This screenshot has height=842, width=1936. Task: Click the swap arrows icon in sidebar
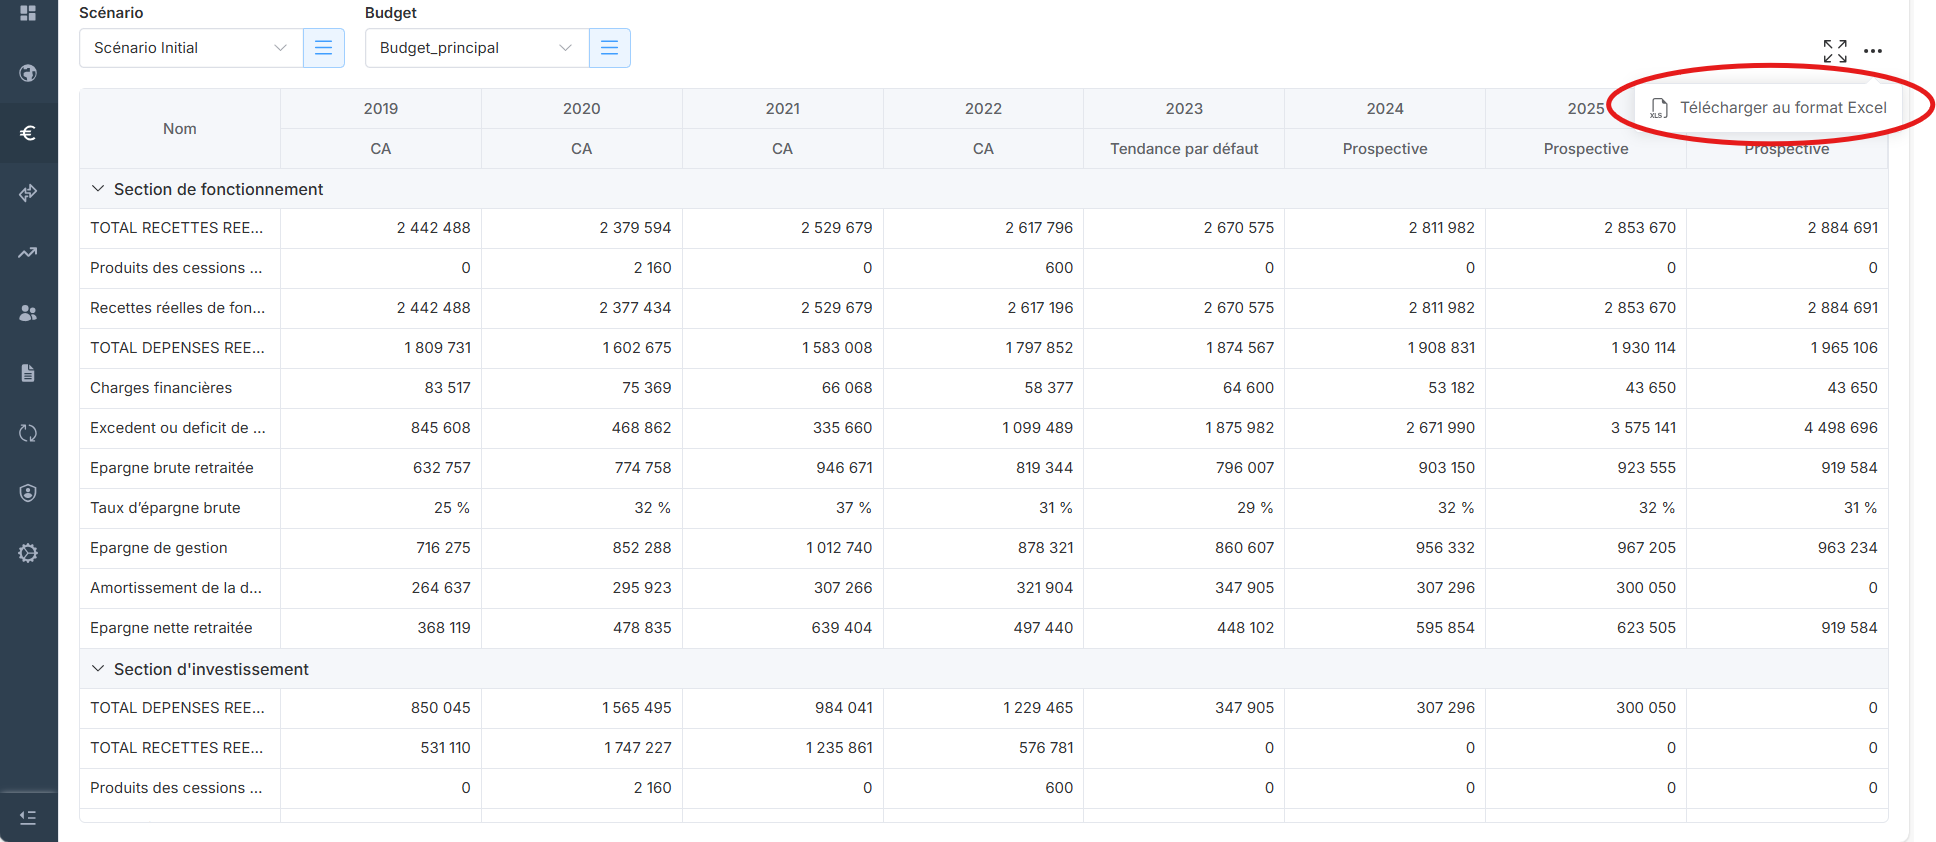pyautogui.click(x=28, y=193)
